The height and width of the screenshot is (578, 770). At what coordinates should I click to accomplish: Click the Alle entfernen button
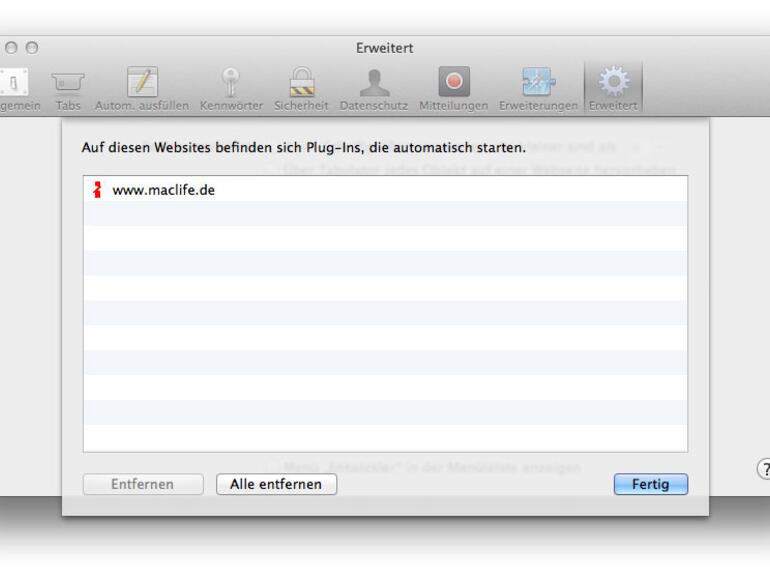(276, 484)
